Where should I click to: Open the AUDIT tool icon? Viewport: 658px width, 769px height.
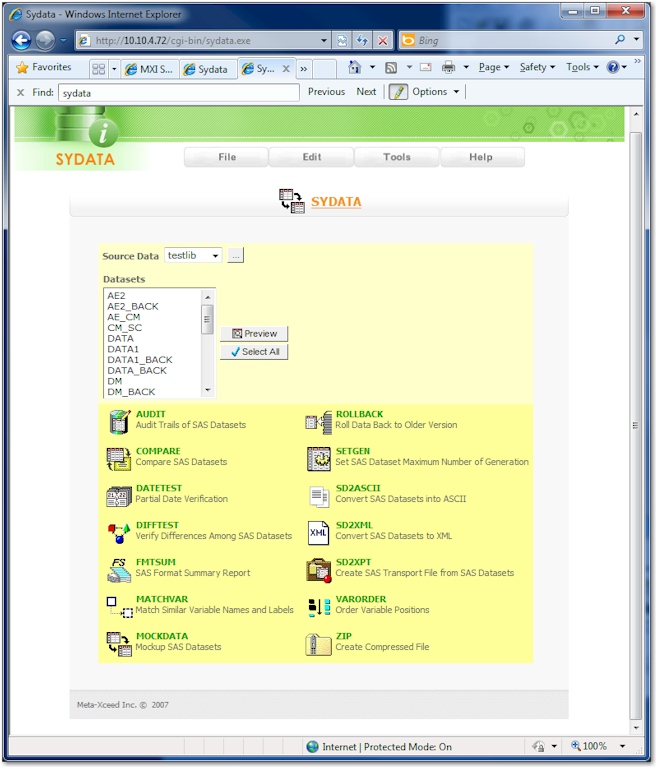click(x=119, y=421)
